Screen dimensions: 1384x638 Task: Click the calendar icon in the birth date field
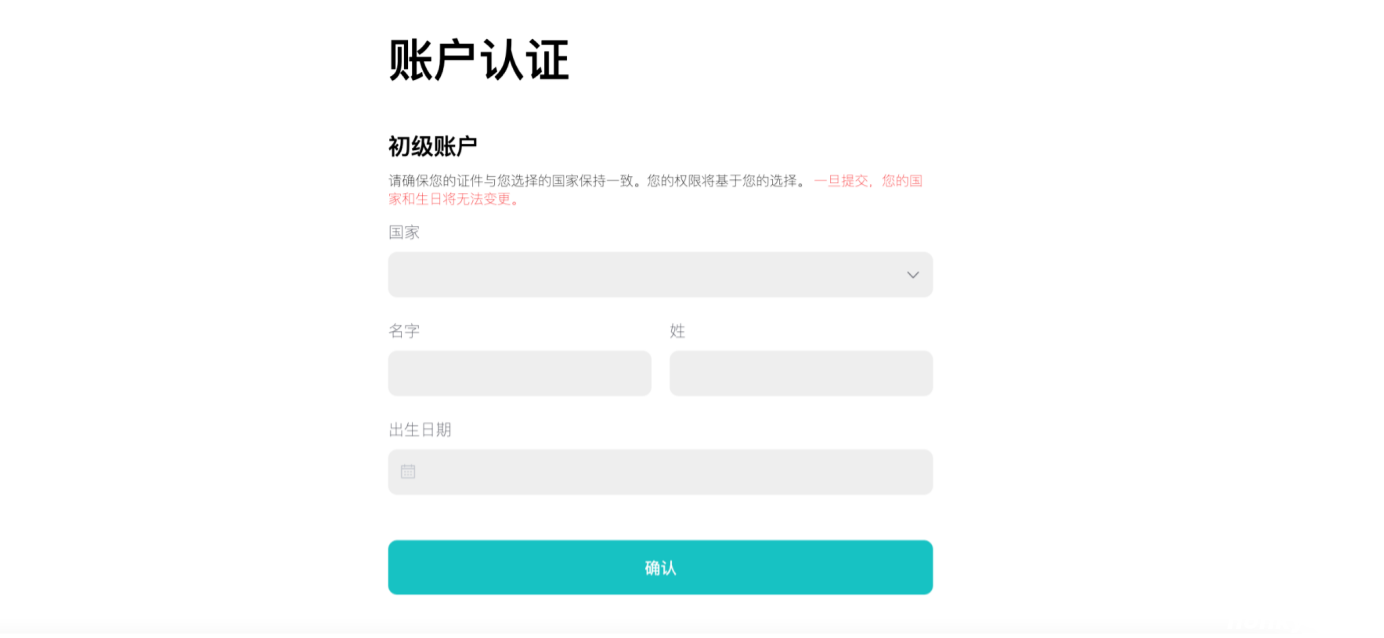click(x=408, y=471)
